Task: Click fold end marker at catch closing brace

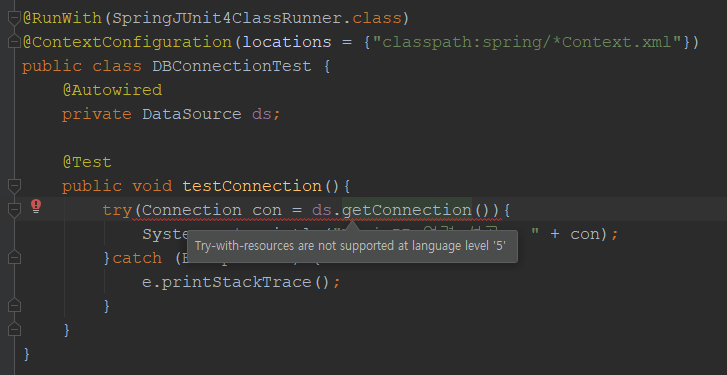Action: coord(14,306)
